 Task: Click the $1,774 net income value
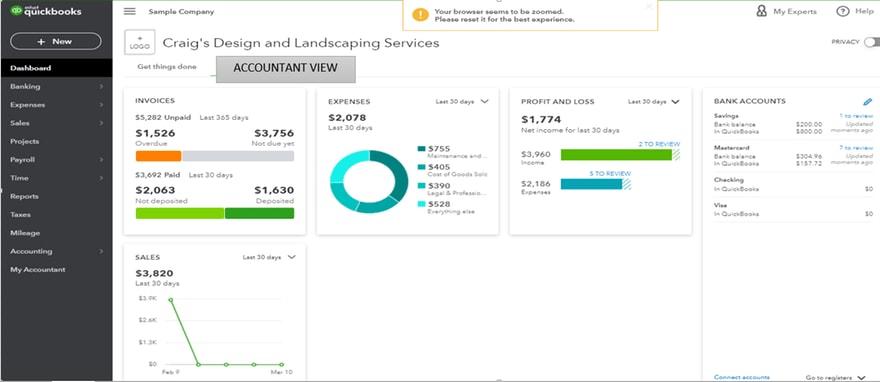click(x=541, y=119)
